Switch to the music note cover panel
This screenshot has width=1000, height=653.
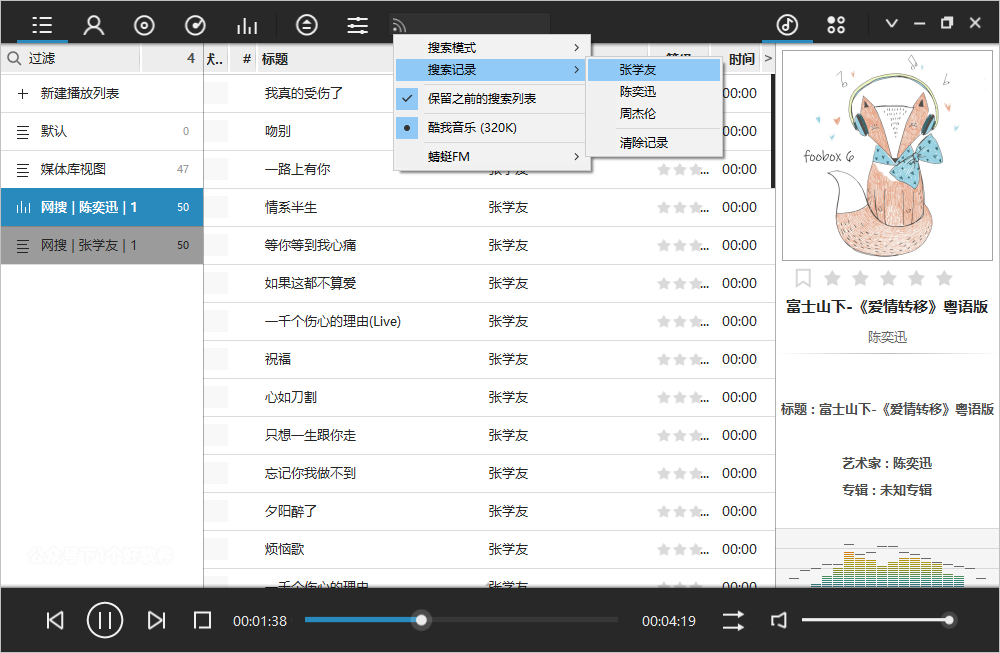point(787,24)
